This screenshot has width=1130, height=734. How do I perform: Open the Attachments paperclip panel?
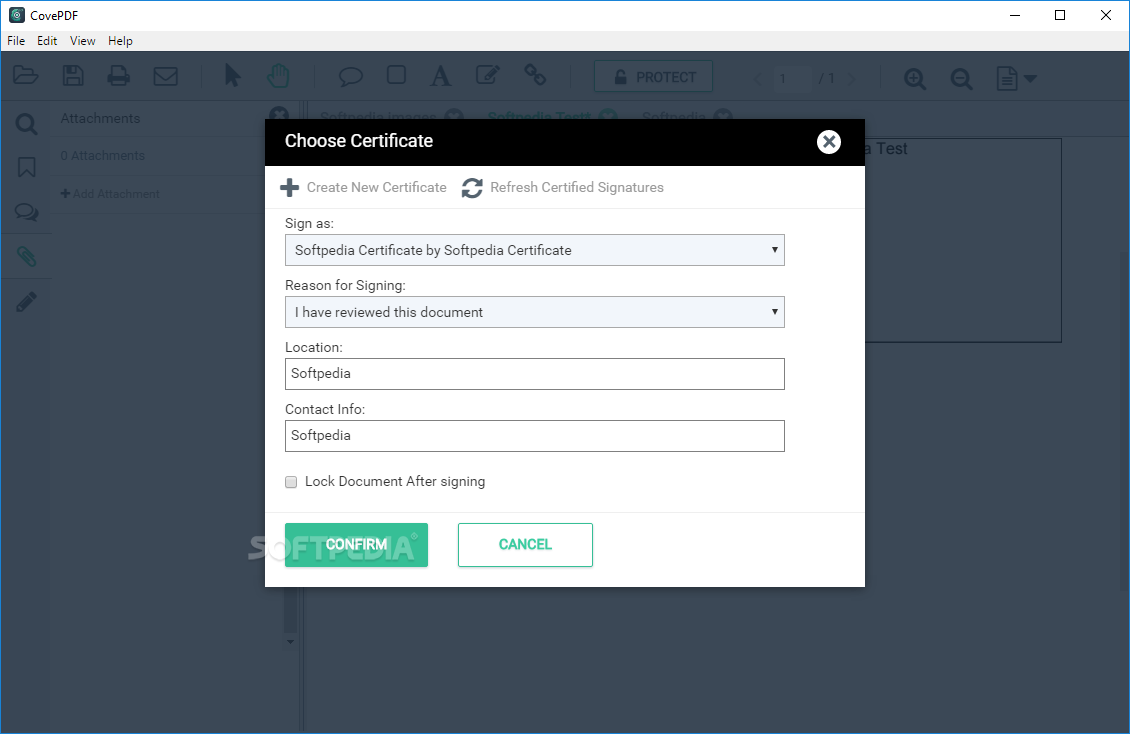tap(26, 256)
